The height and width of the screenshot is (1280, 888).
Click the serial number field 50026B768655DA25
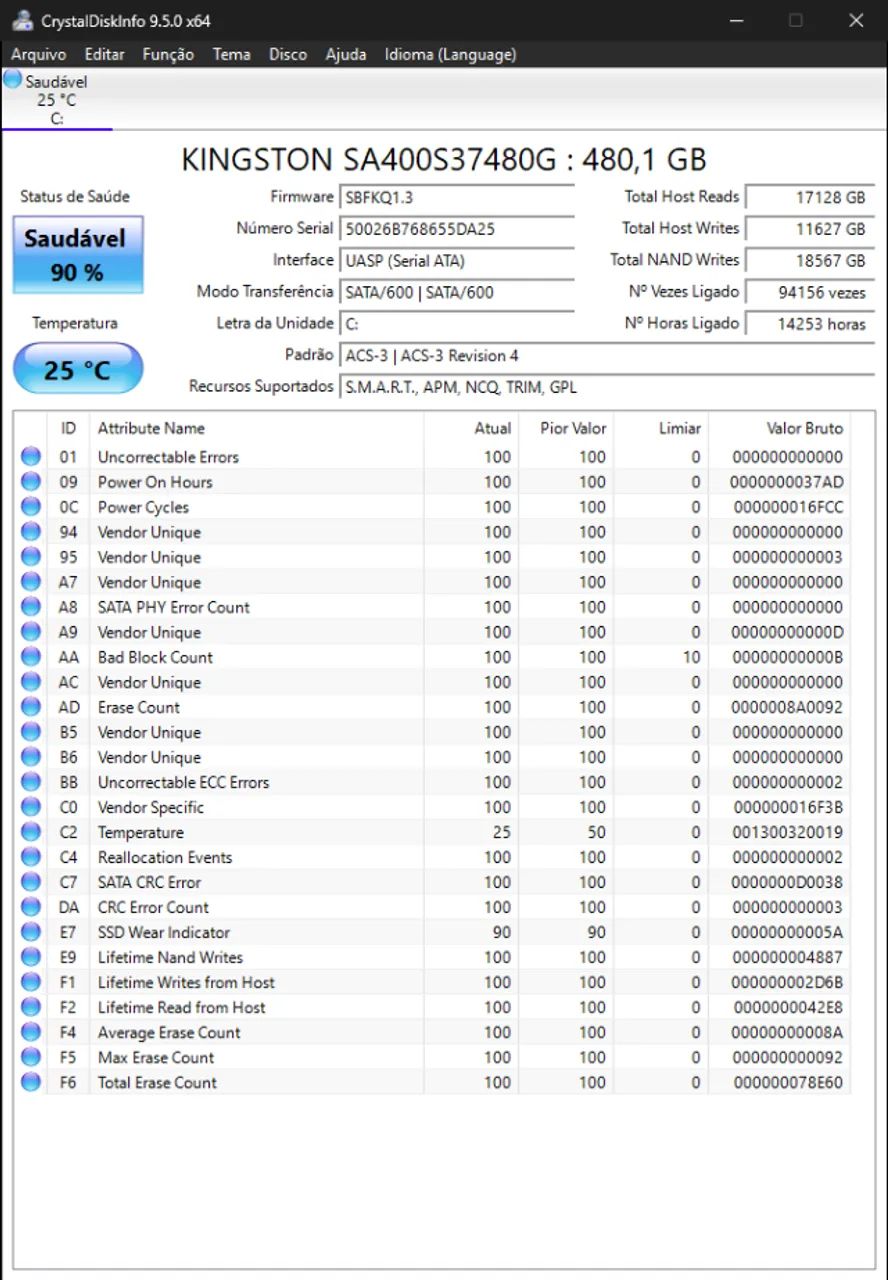click(x=457, y=229)
